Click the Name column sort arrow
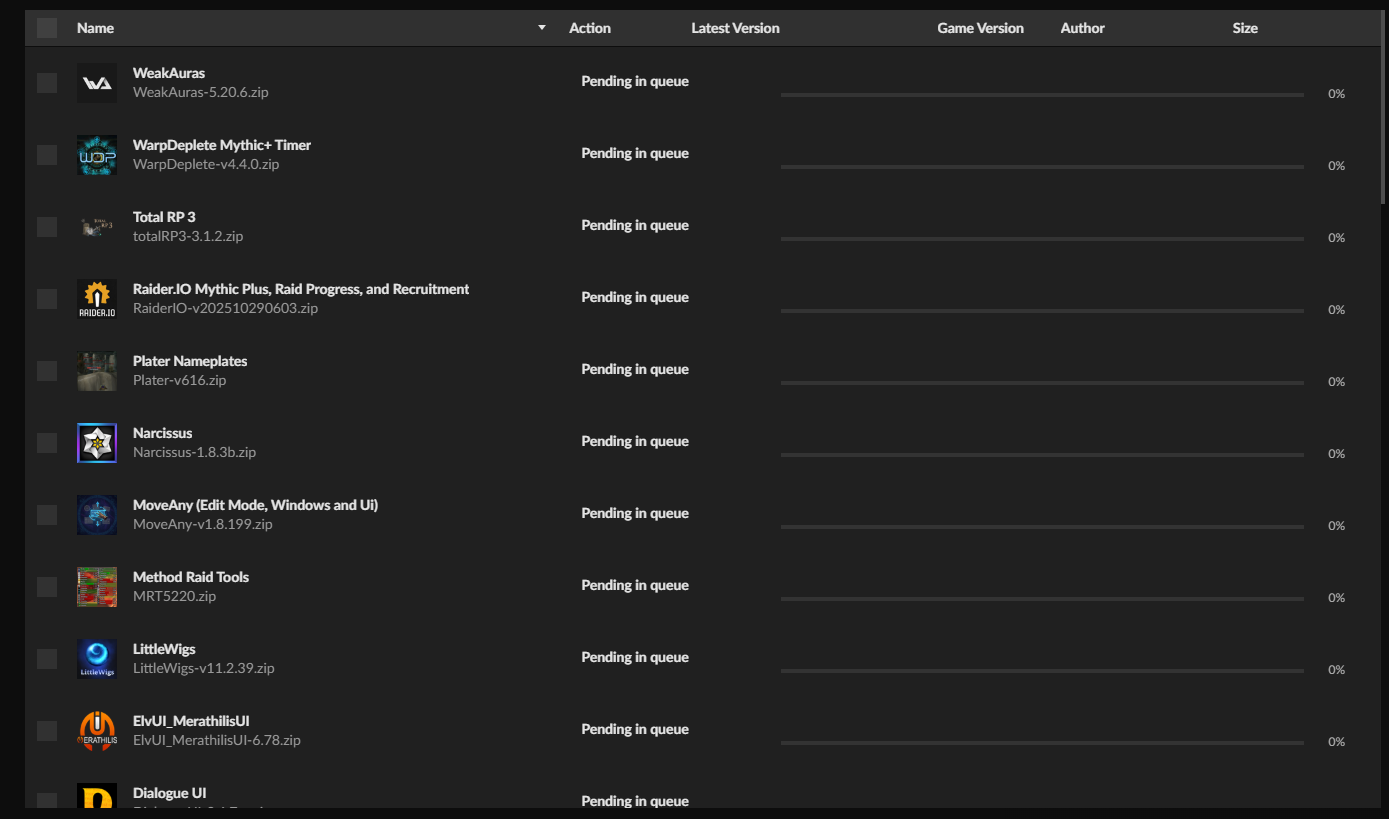 click(x=542, y=28)
